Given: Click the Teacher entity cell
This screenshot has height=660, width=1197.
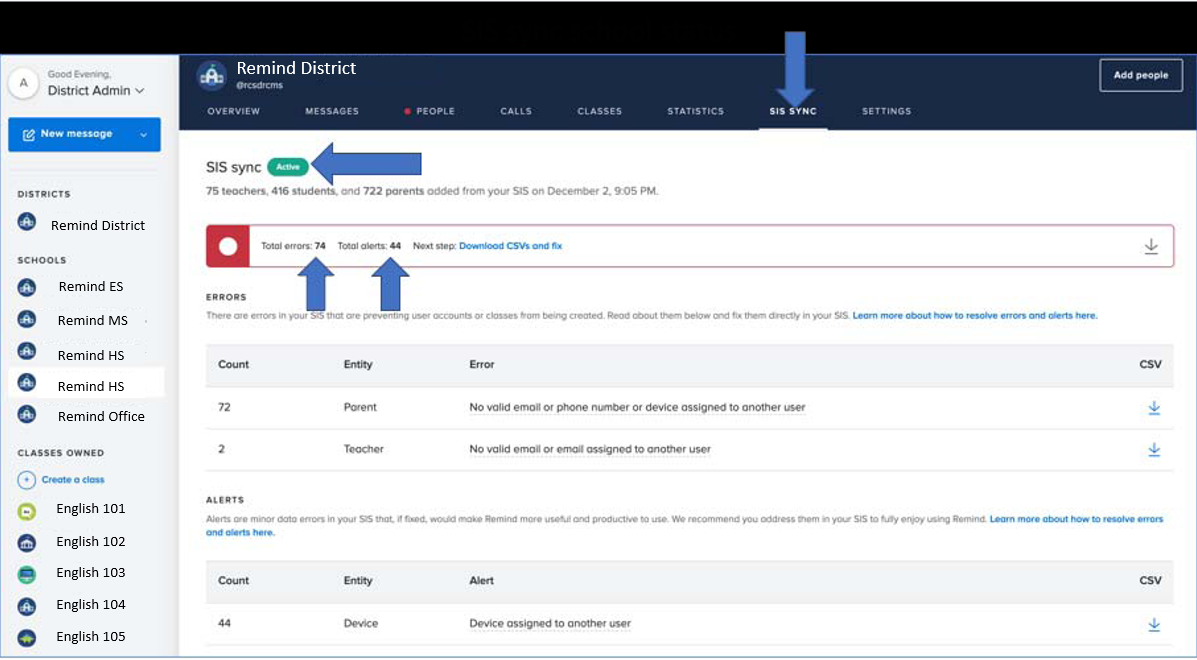Looking at the screenshot, I should [363, 449].
